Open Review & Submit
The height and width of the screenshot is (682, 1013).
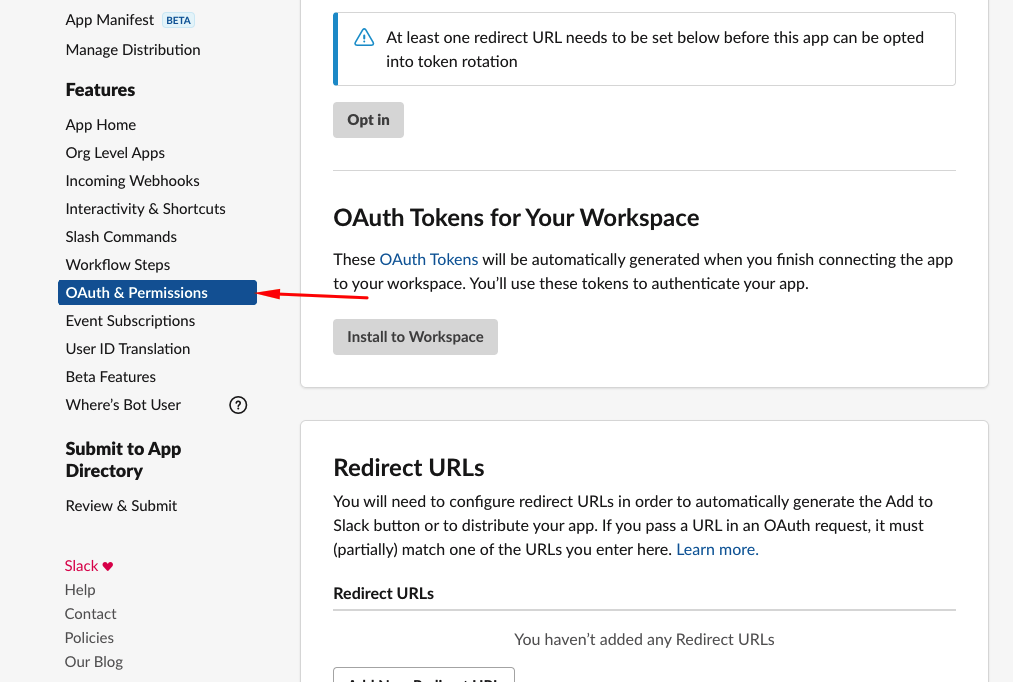click(121, 505)
